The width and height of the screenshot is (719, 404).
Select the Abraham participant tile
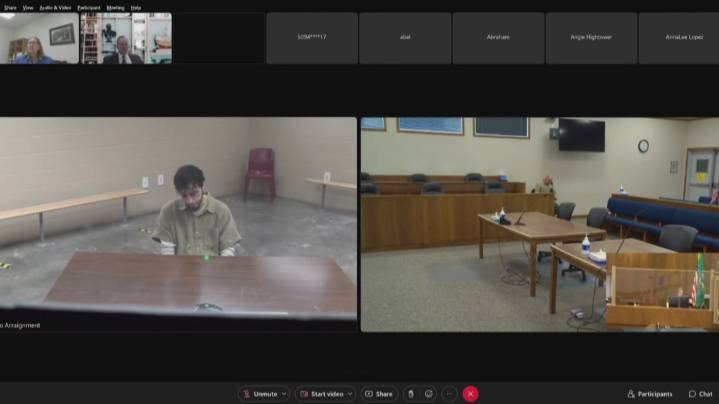tap(498, 38)
